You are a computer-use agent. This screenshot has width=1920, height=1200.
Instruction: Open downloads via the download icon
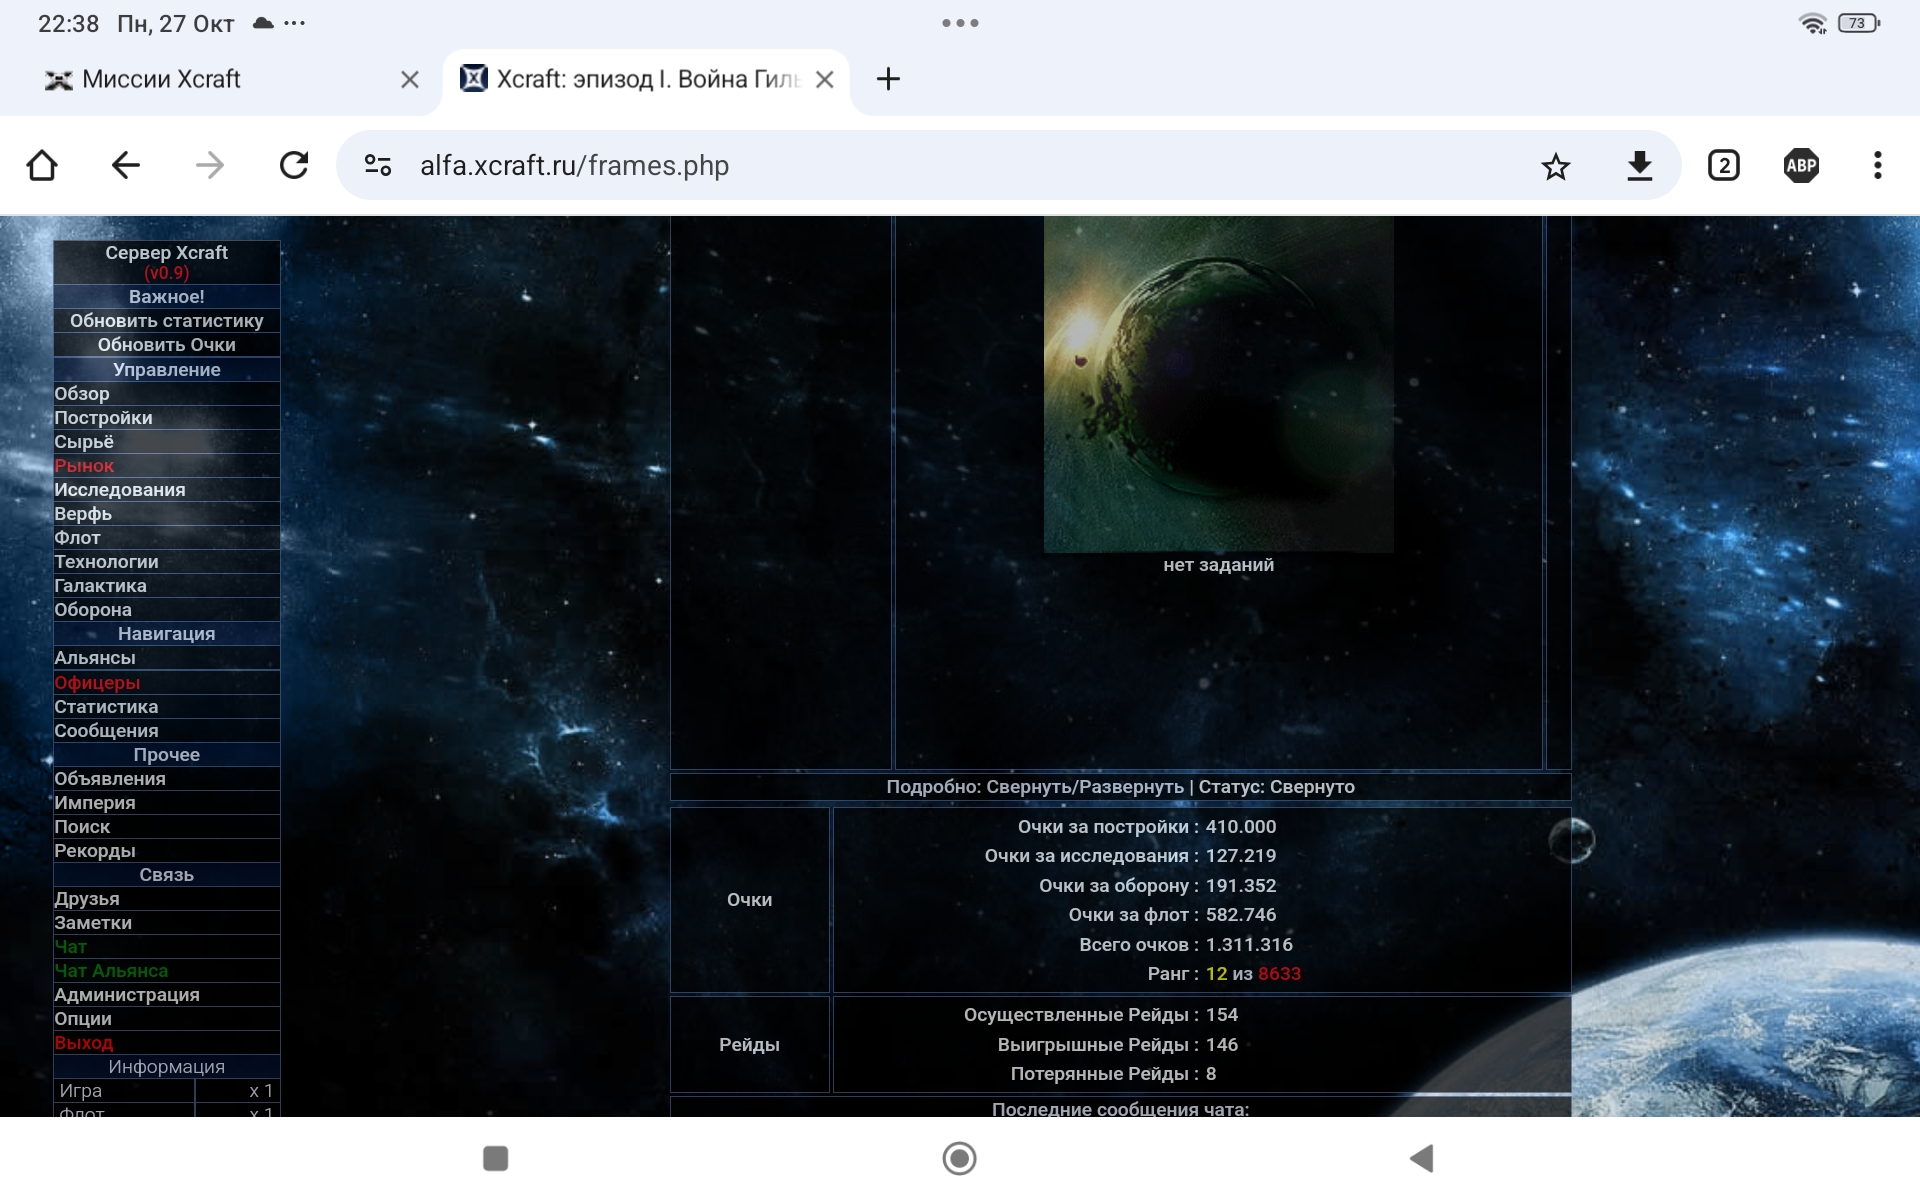click(1639, 166)
